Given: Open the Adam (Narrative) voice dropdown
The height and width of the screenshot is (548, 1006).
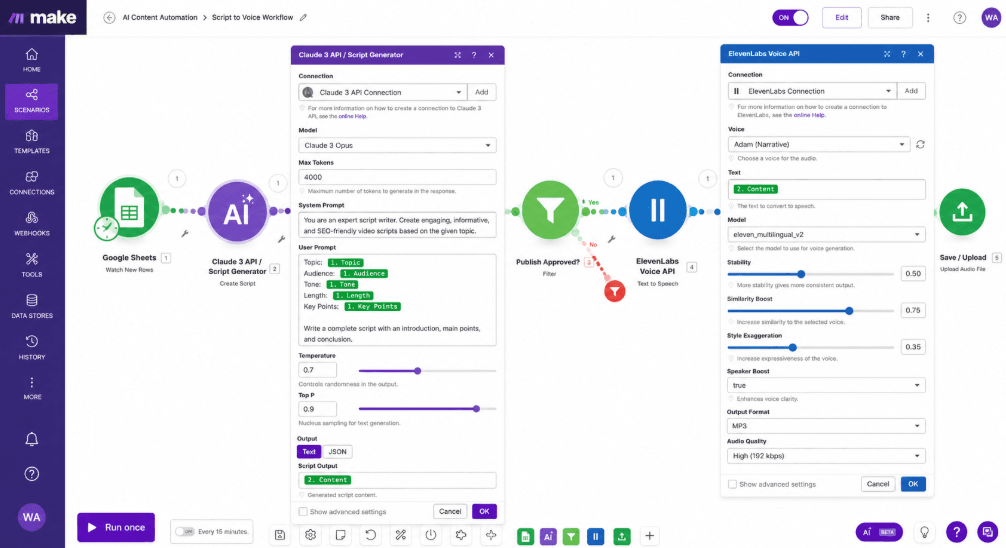Looking at the screenshot, I should [x=819, y=144].
